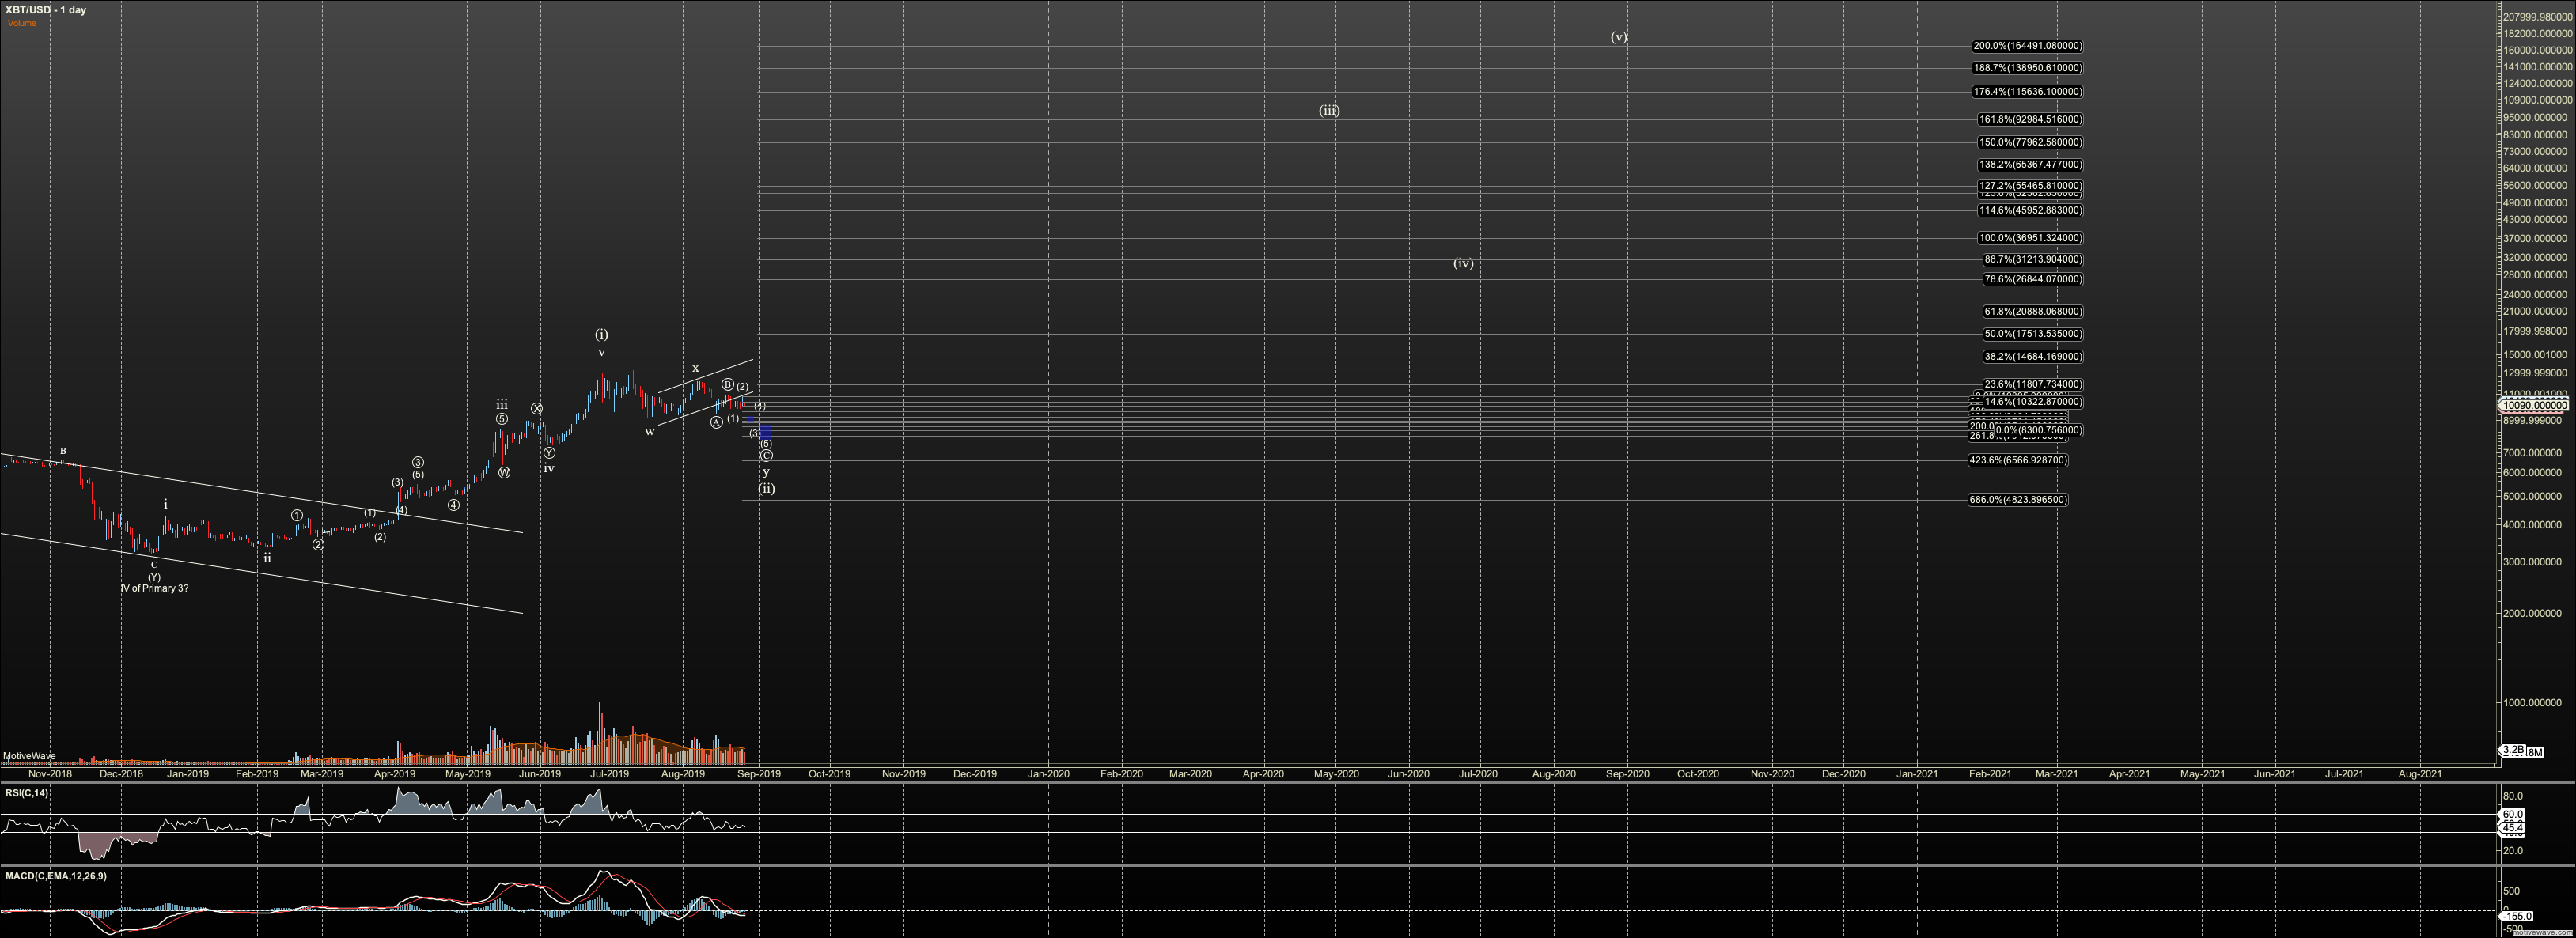Select the 78.6% (26844.07) Fibonacci label
This screenshot has width=2576, height=938.
tap(2033, 279)
